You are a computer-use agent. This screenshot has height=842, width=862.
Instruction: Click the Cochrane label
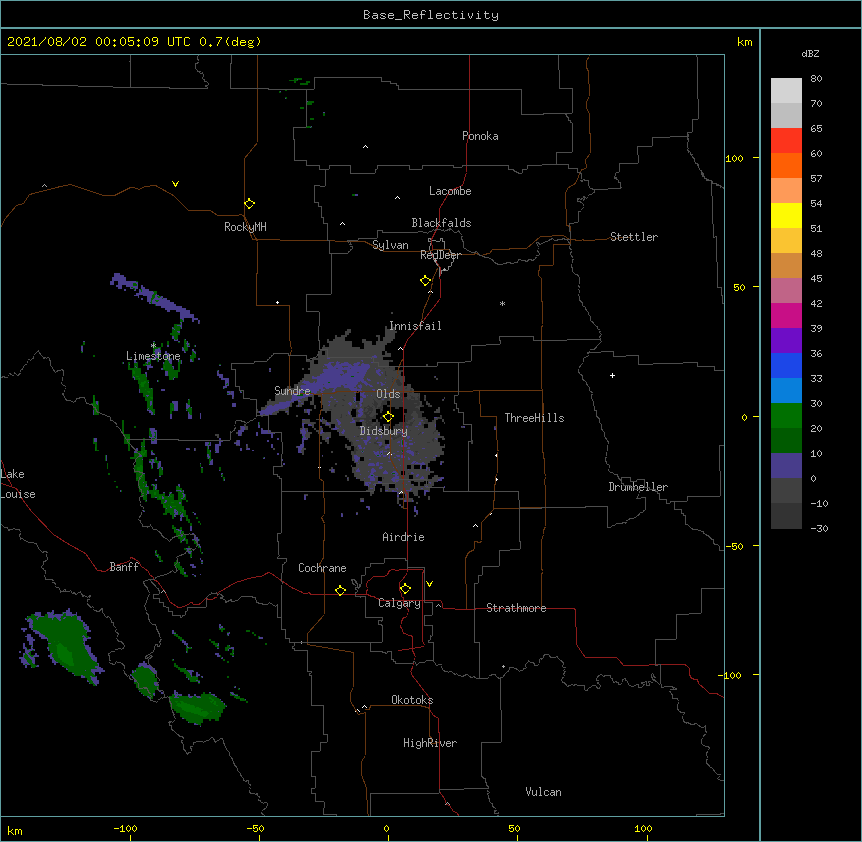point(322,568)
